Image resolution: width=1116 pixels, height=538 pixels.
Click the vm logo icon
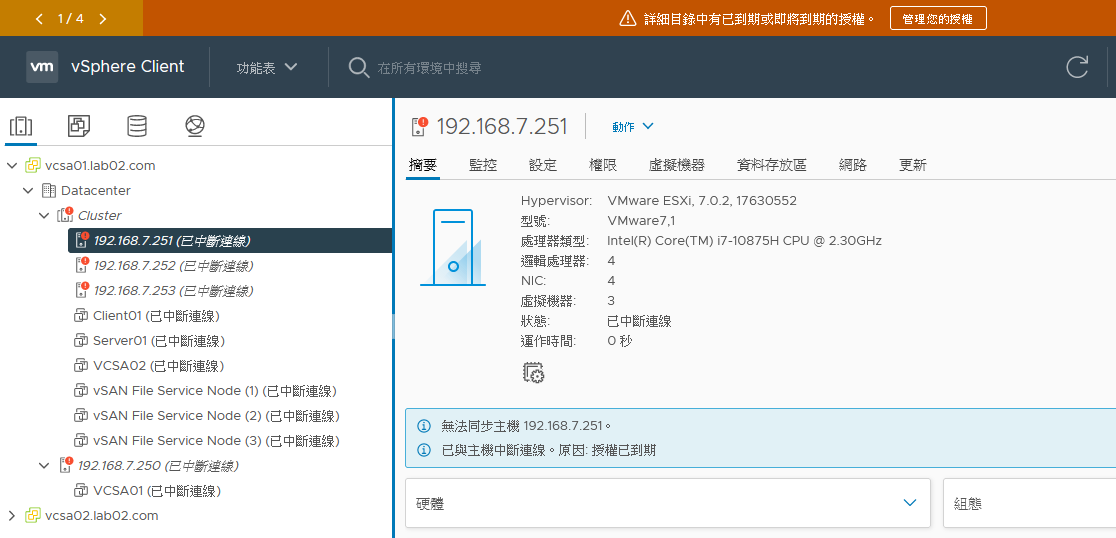pyautogui.click(x=42, y=67)
